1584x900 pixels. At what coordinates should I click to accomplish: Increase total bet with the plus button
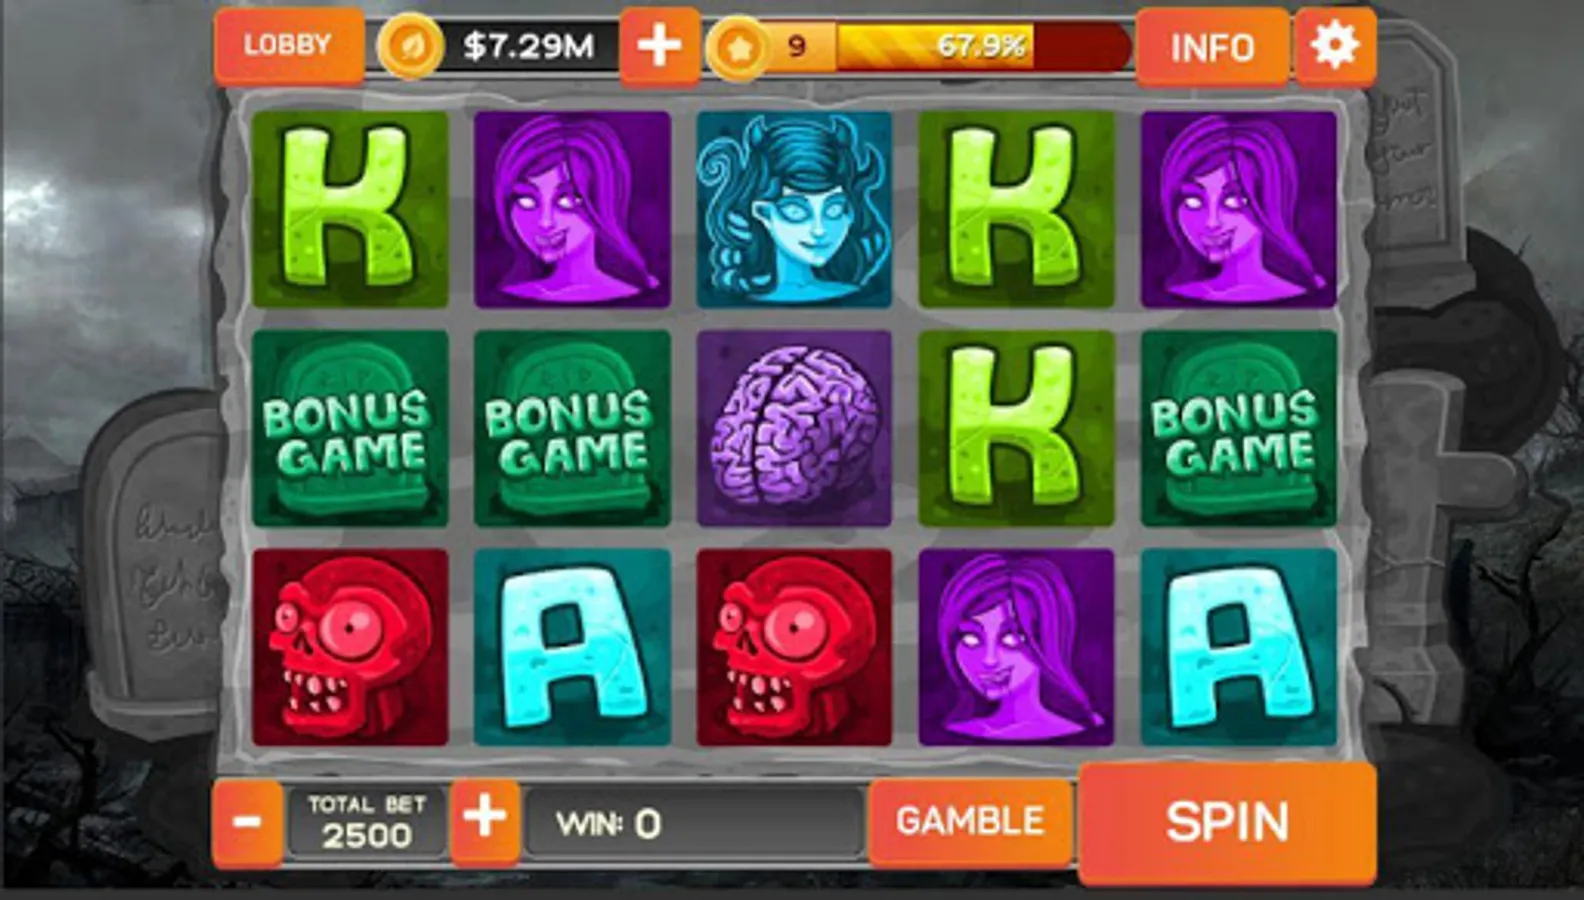(485, 820)
